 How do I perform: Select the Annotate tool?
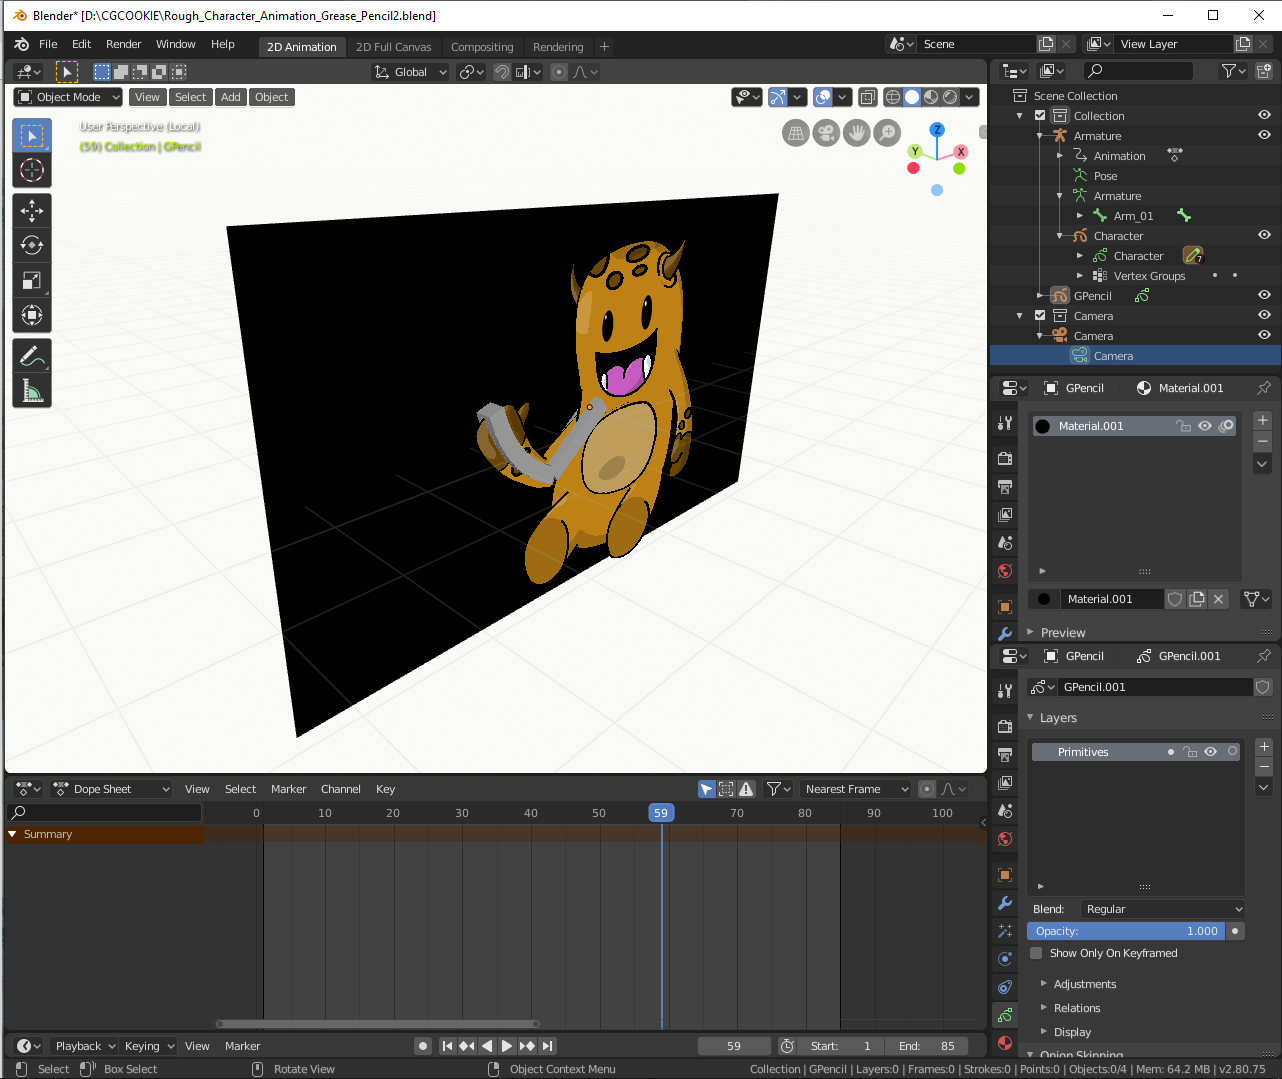tap(32, 357)
